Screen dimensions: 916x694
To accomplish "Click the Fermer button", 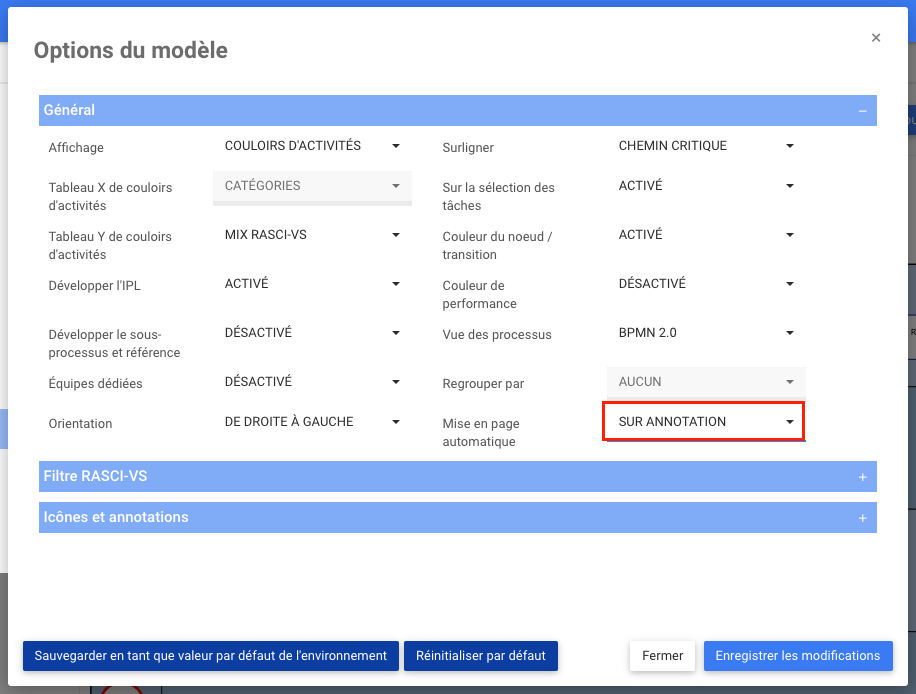I will [x=662, y=656].
